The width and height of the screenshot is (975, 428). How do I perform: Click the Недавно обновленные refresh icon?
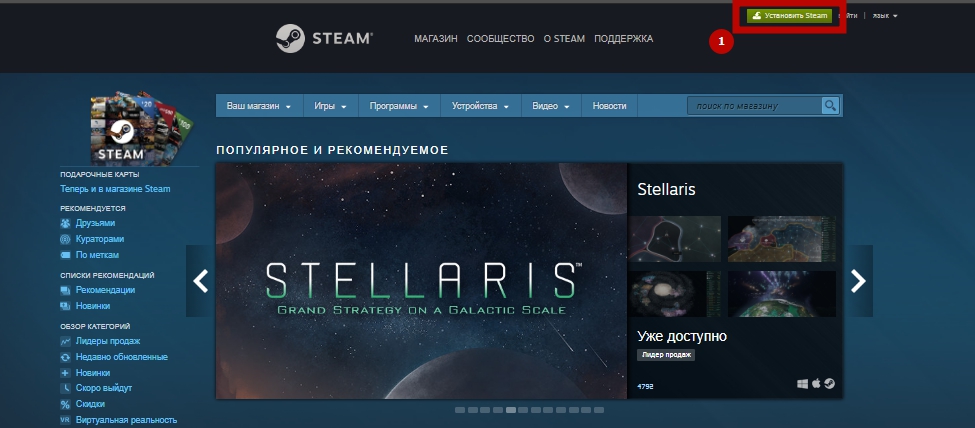coord(65,358)
